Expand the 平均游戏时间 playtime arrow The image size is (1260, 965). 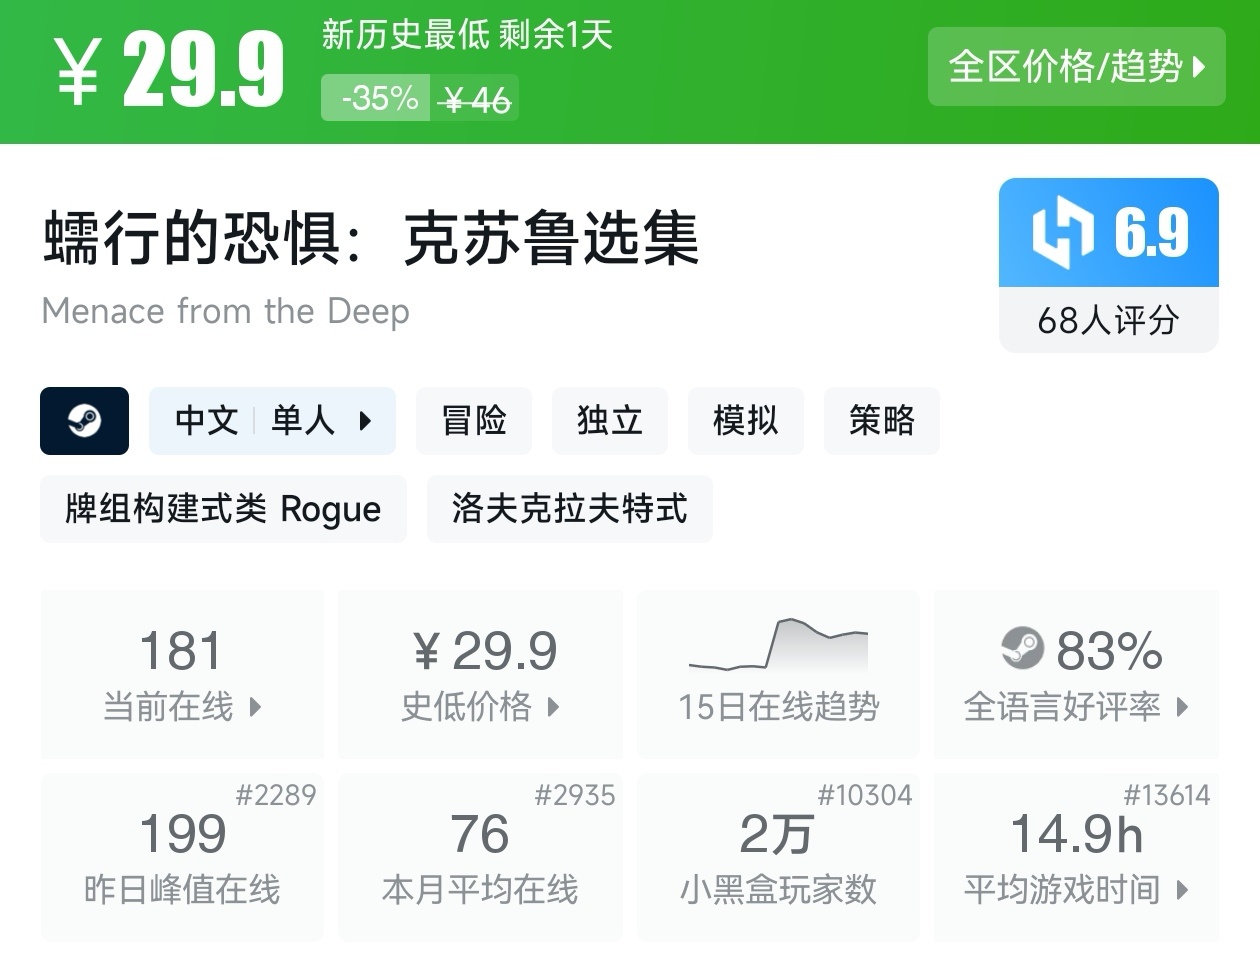click(1183, 890)
